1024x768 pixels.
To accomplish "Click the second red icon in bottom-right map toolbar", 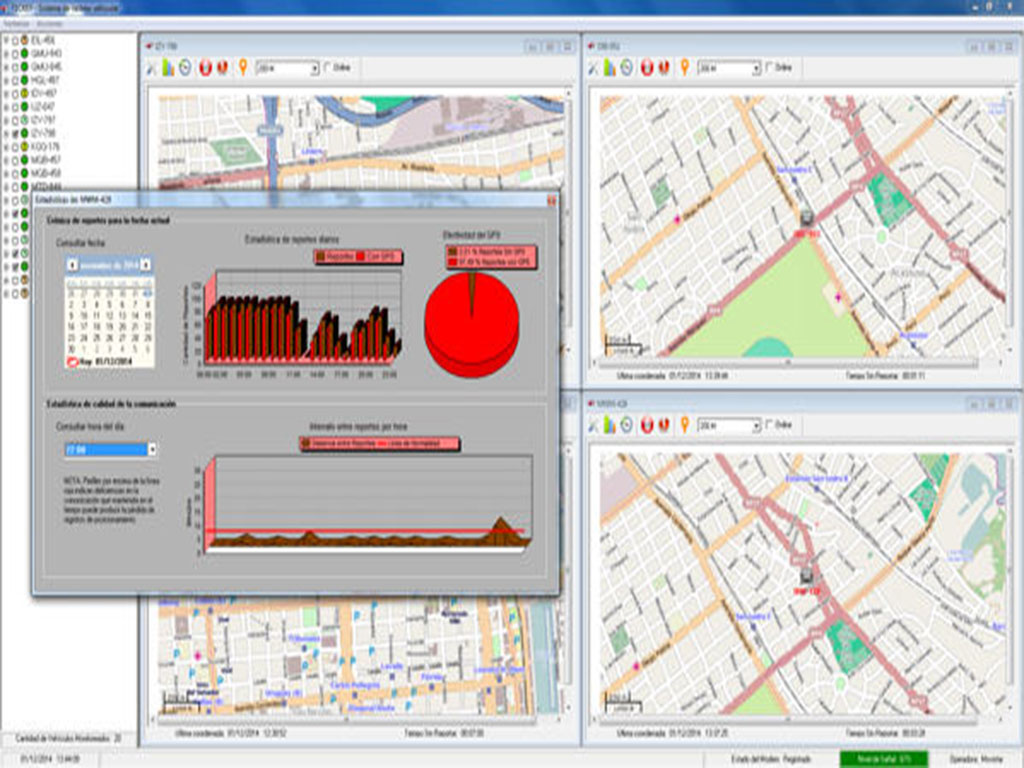I will 662,425.
